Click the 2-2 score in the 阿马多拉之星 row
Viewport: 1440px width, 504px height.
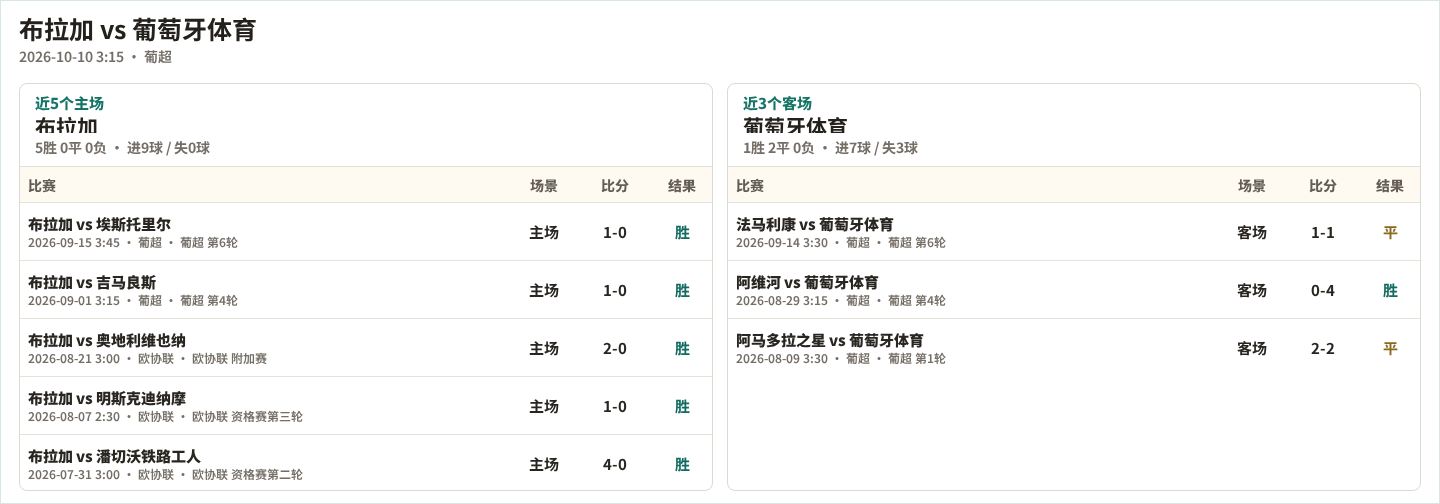point(1323,348)
